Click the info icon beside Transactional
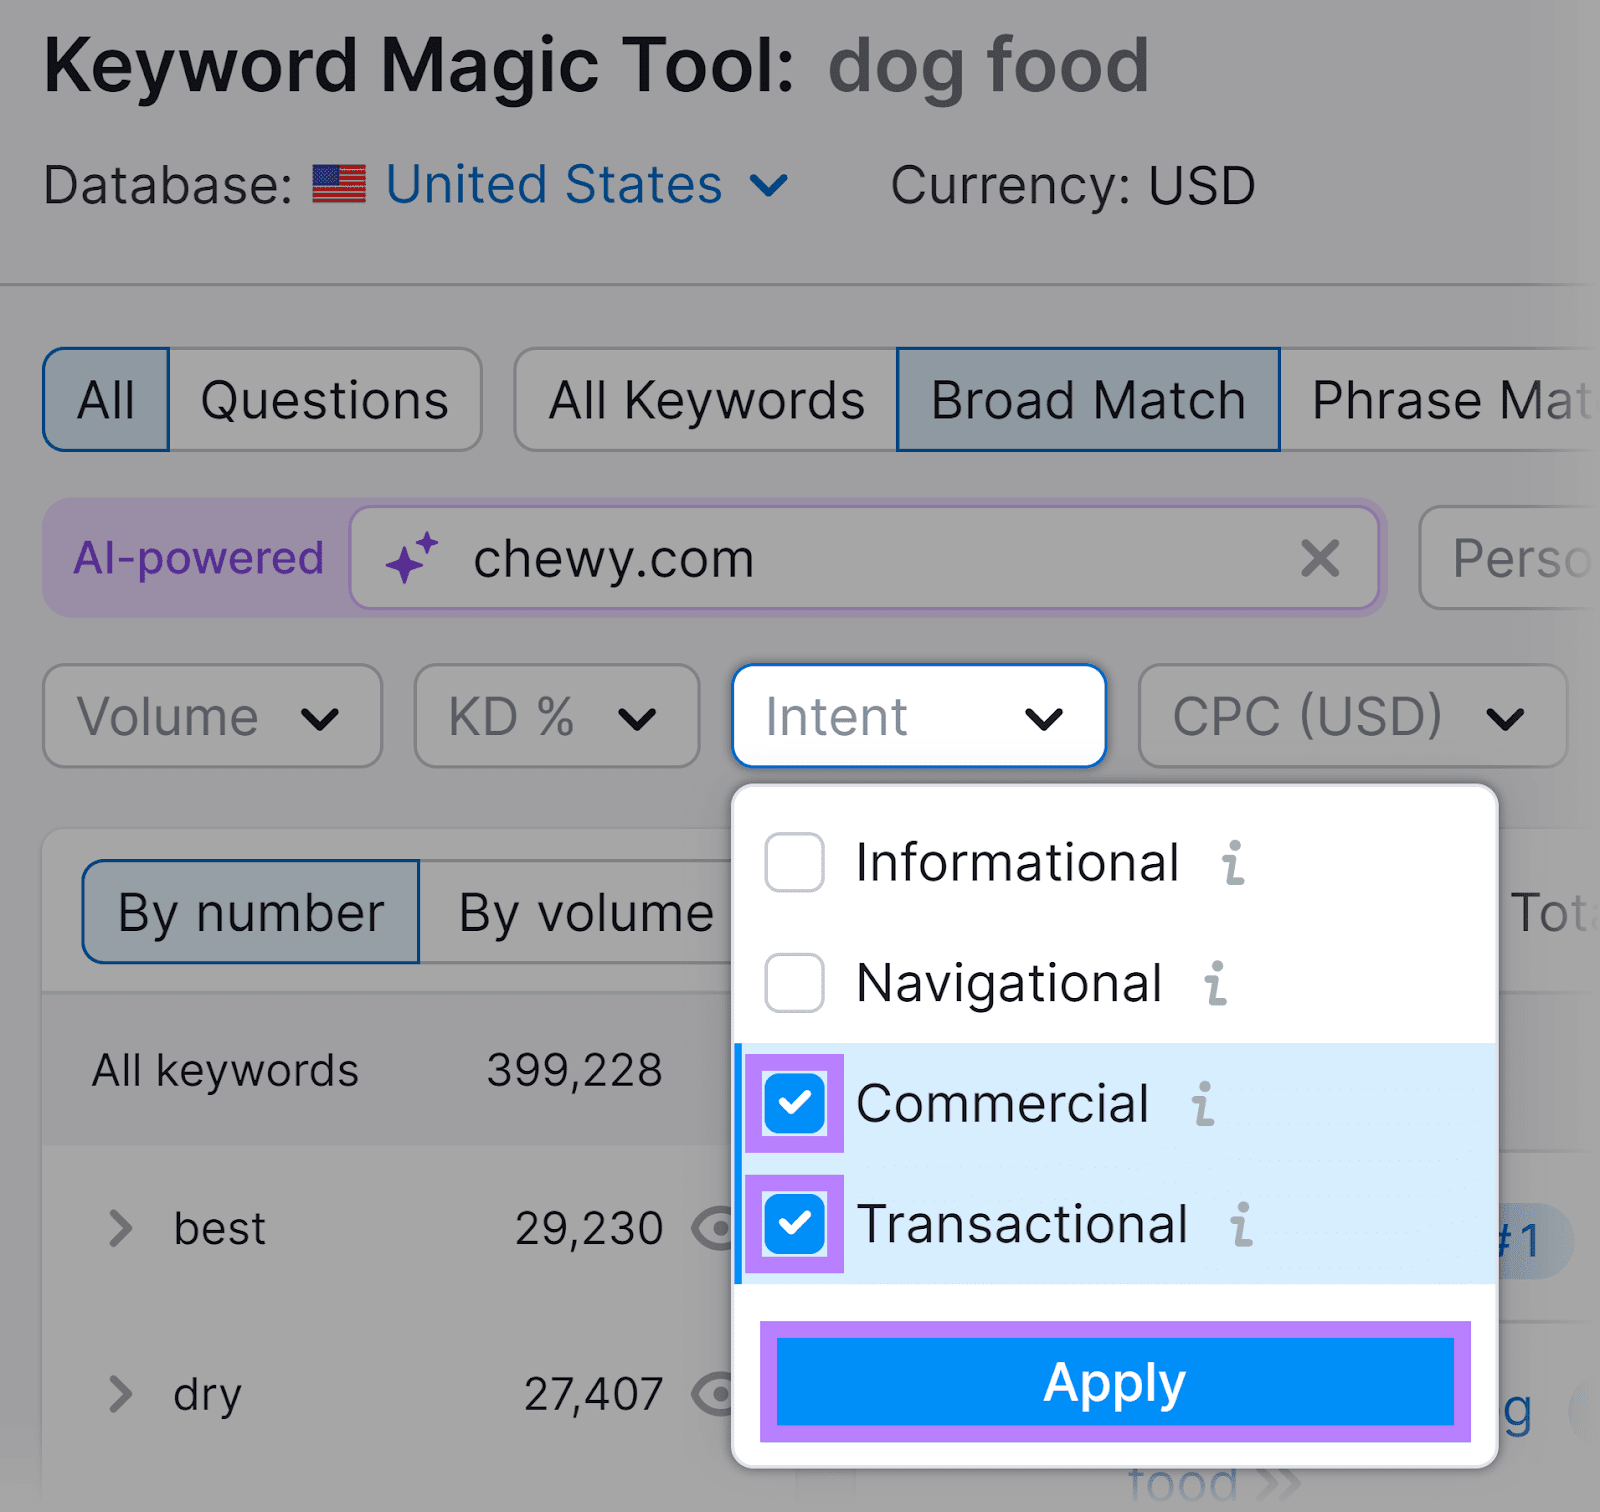Image resolution: width=1600 pixels, height=1512 pixels. [1243, 1225]
